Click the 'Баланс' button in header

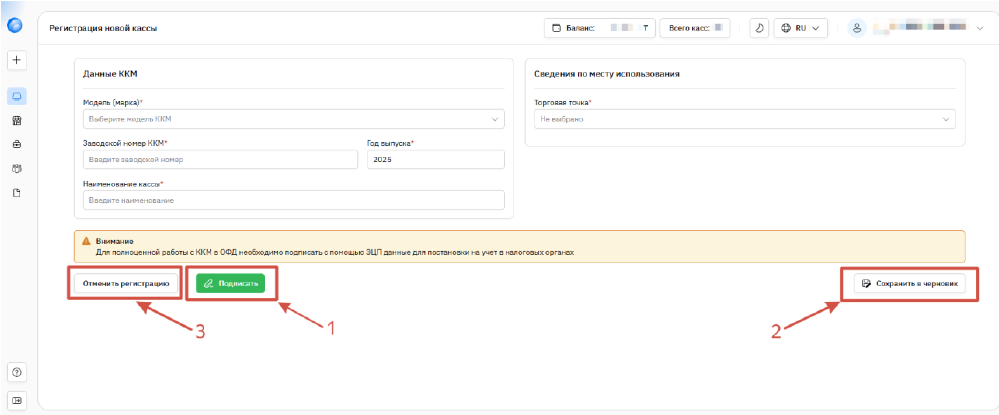click(598, 28)
